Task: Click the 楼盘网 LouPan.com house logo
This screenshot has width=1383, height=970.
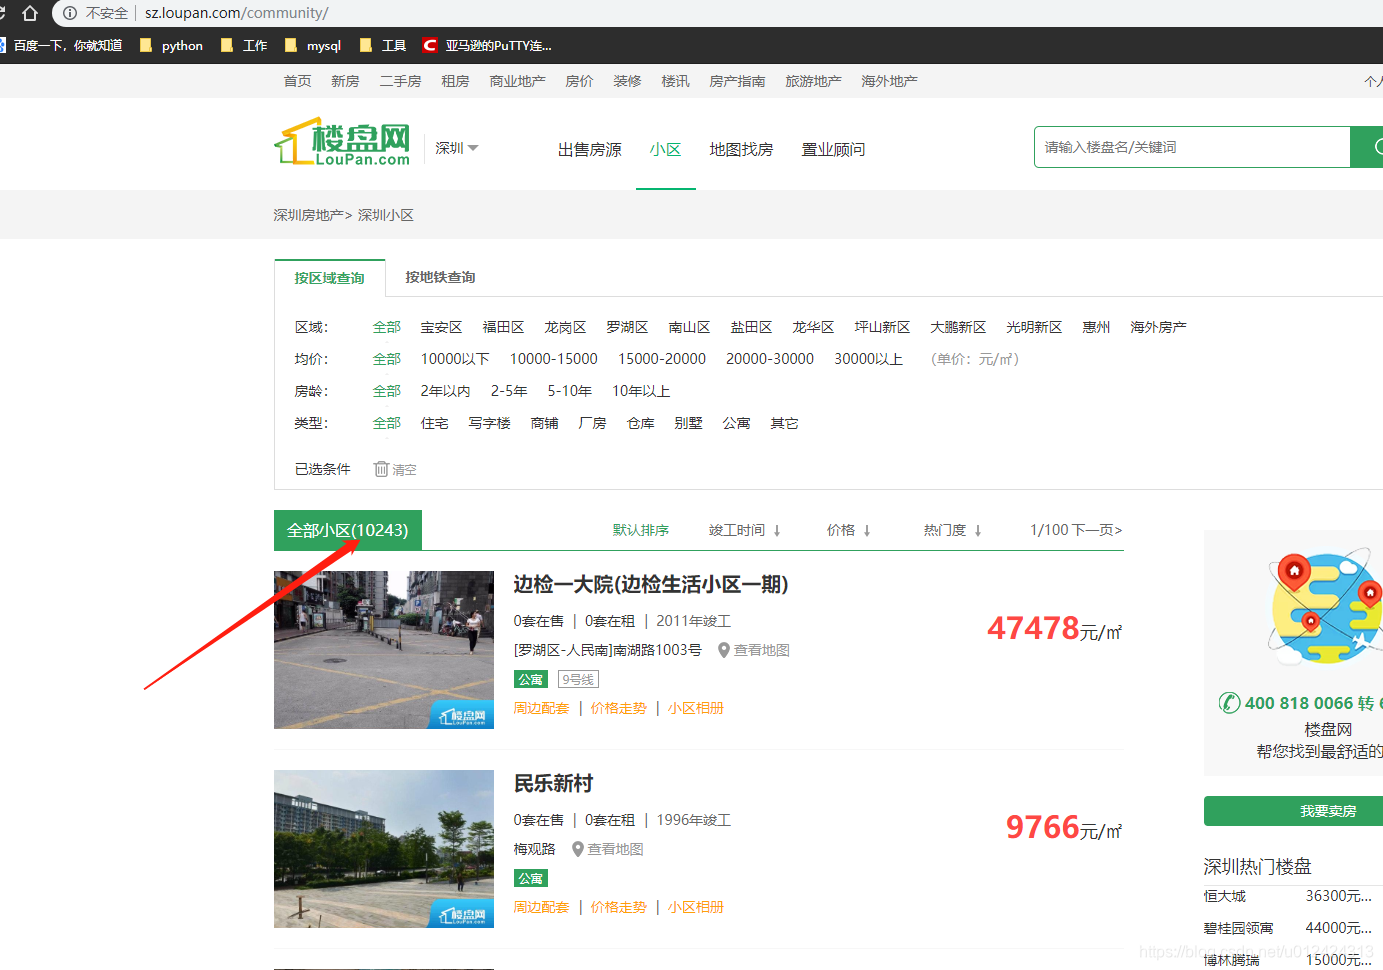Action: (342, 143)
